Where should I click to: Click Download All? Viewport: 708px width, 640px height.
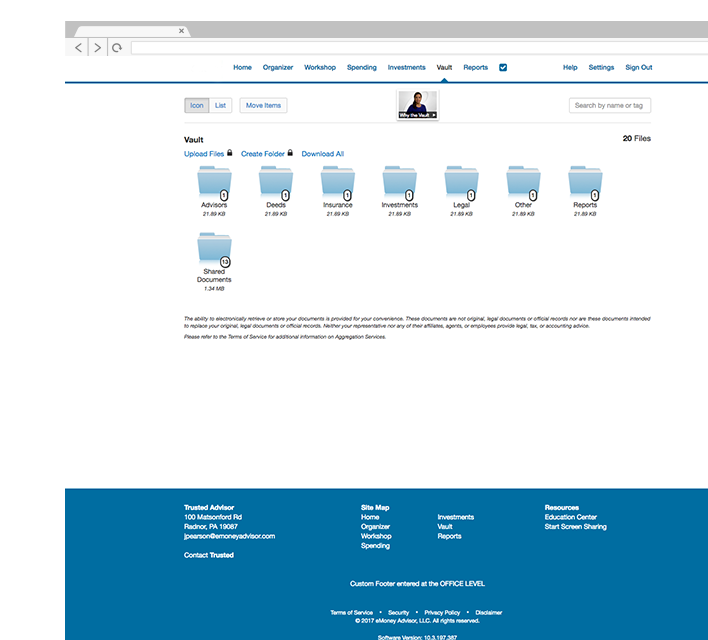click(x=323, y=154)
